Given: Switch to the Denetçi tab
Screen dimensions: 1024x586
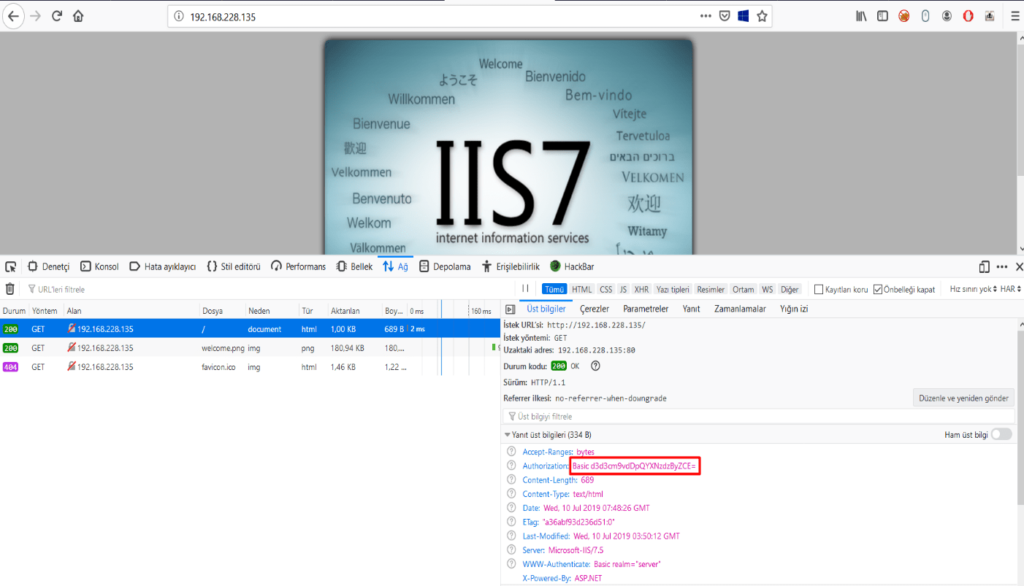Looking at the screenshot, I should pos(49,267).
